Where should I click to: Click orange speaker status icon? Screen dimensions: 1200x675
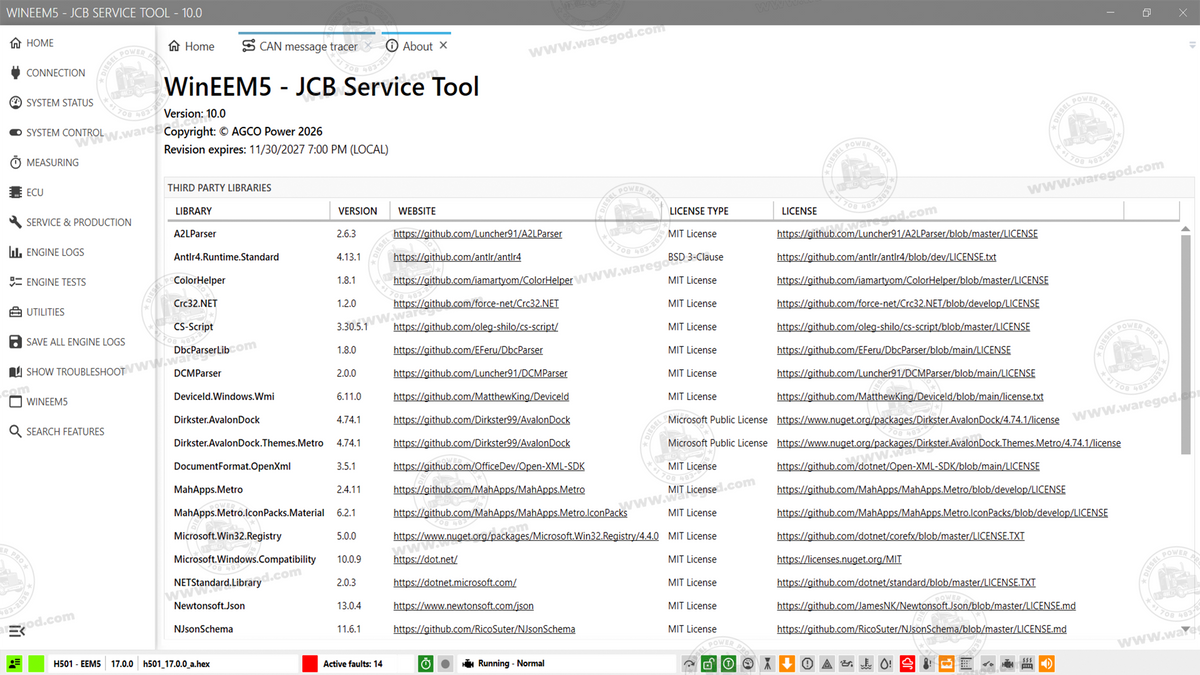tap(1046, 663)
